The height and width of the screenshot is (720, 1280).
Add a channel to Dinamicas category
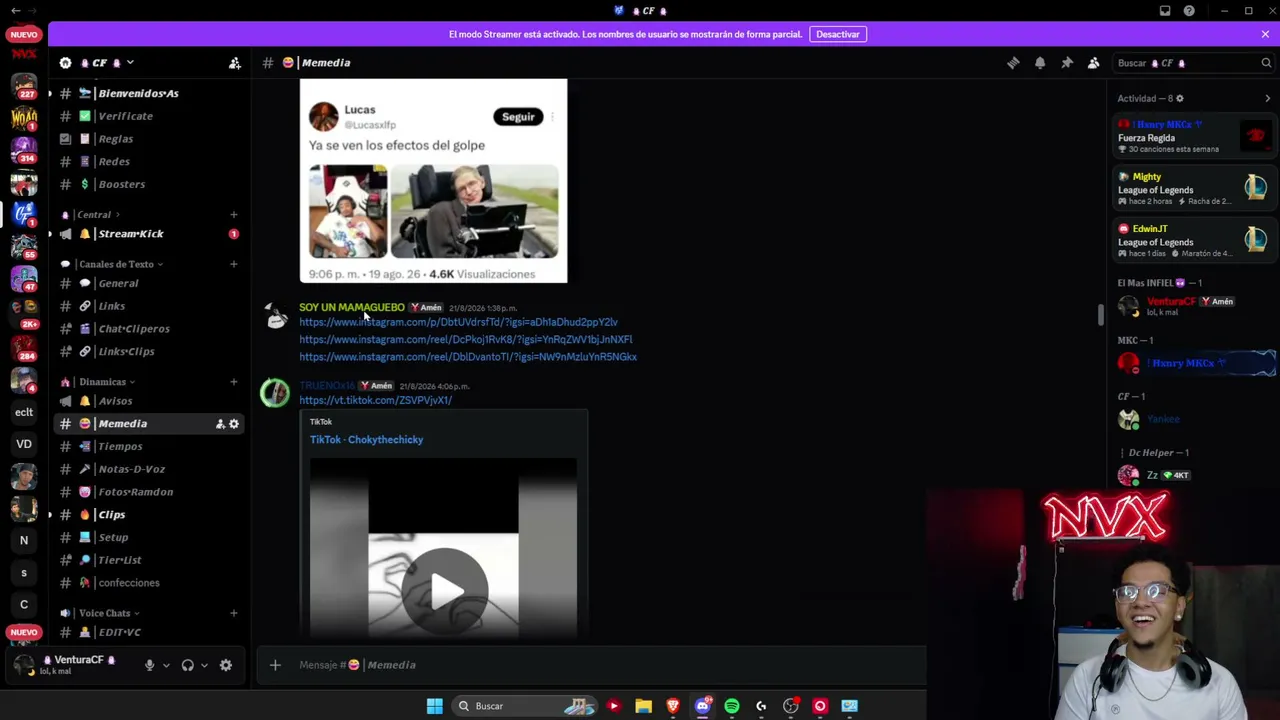click(x=234, y=382)
